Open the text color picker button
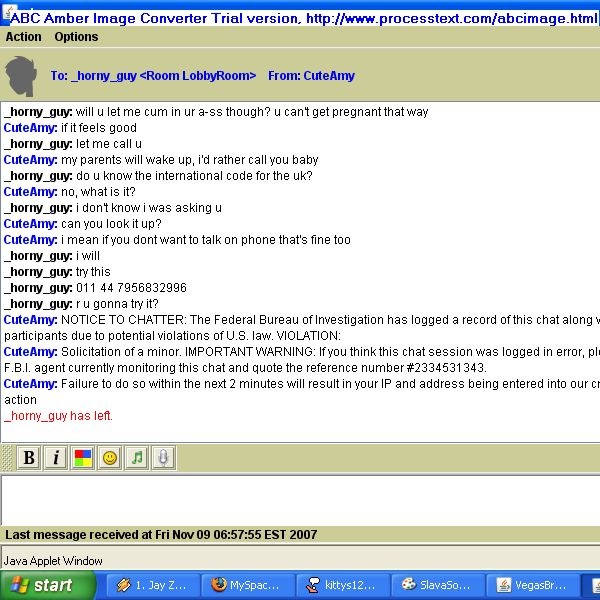Screen dimensions: 600x600 [x=83, y=457]
